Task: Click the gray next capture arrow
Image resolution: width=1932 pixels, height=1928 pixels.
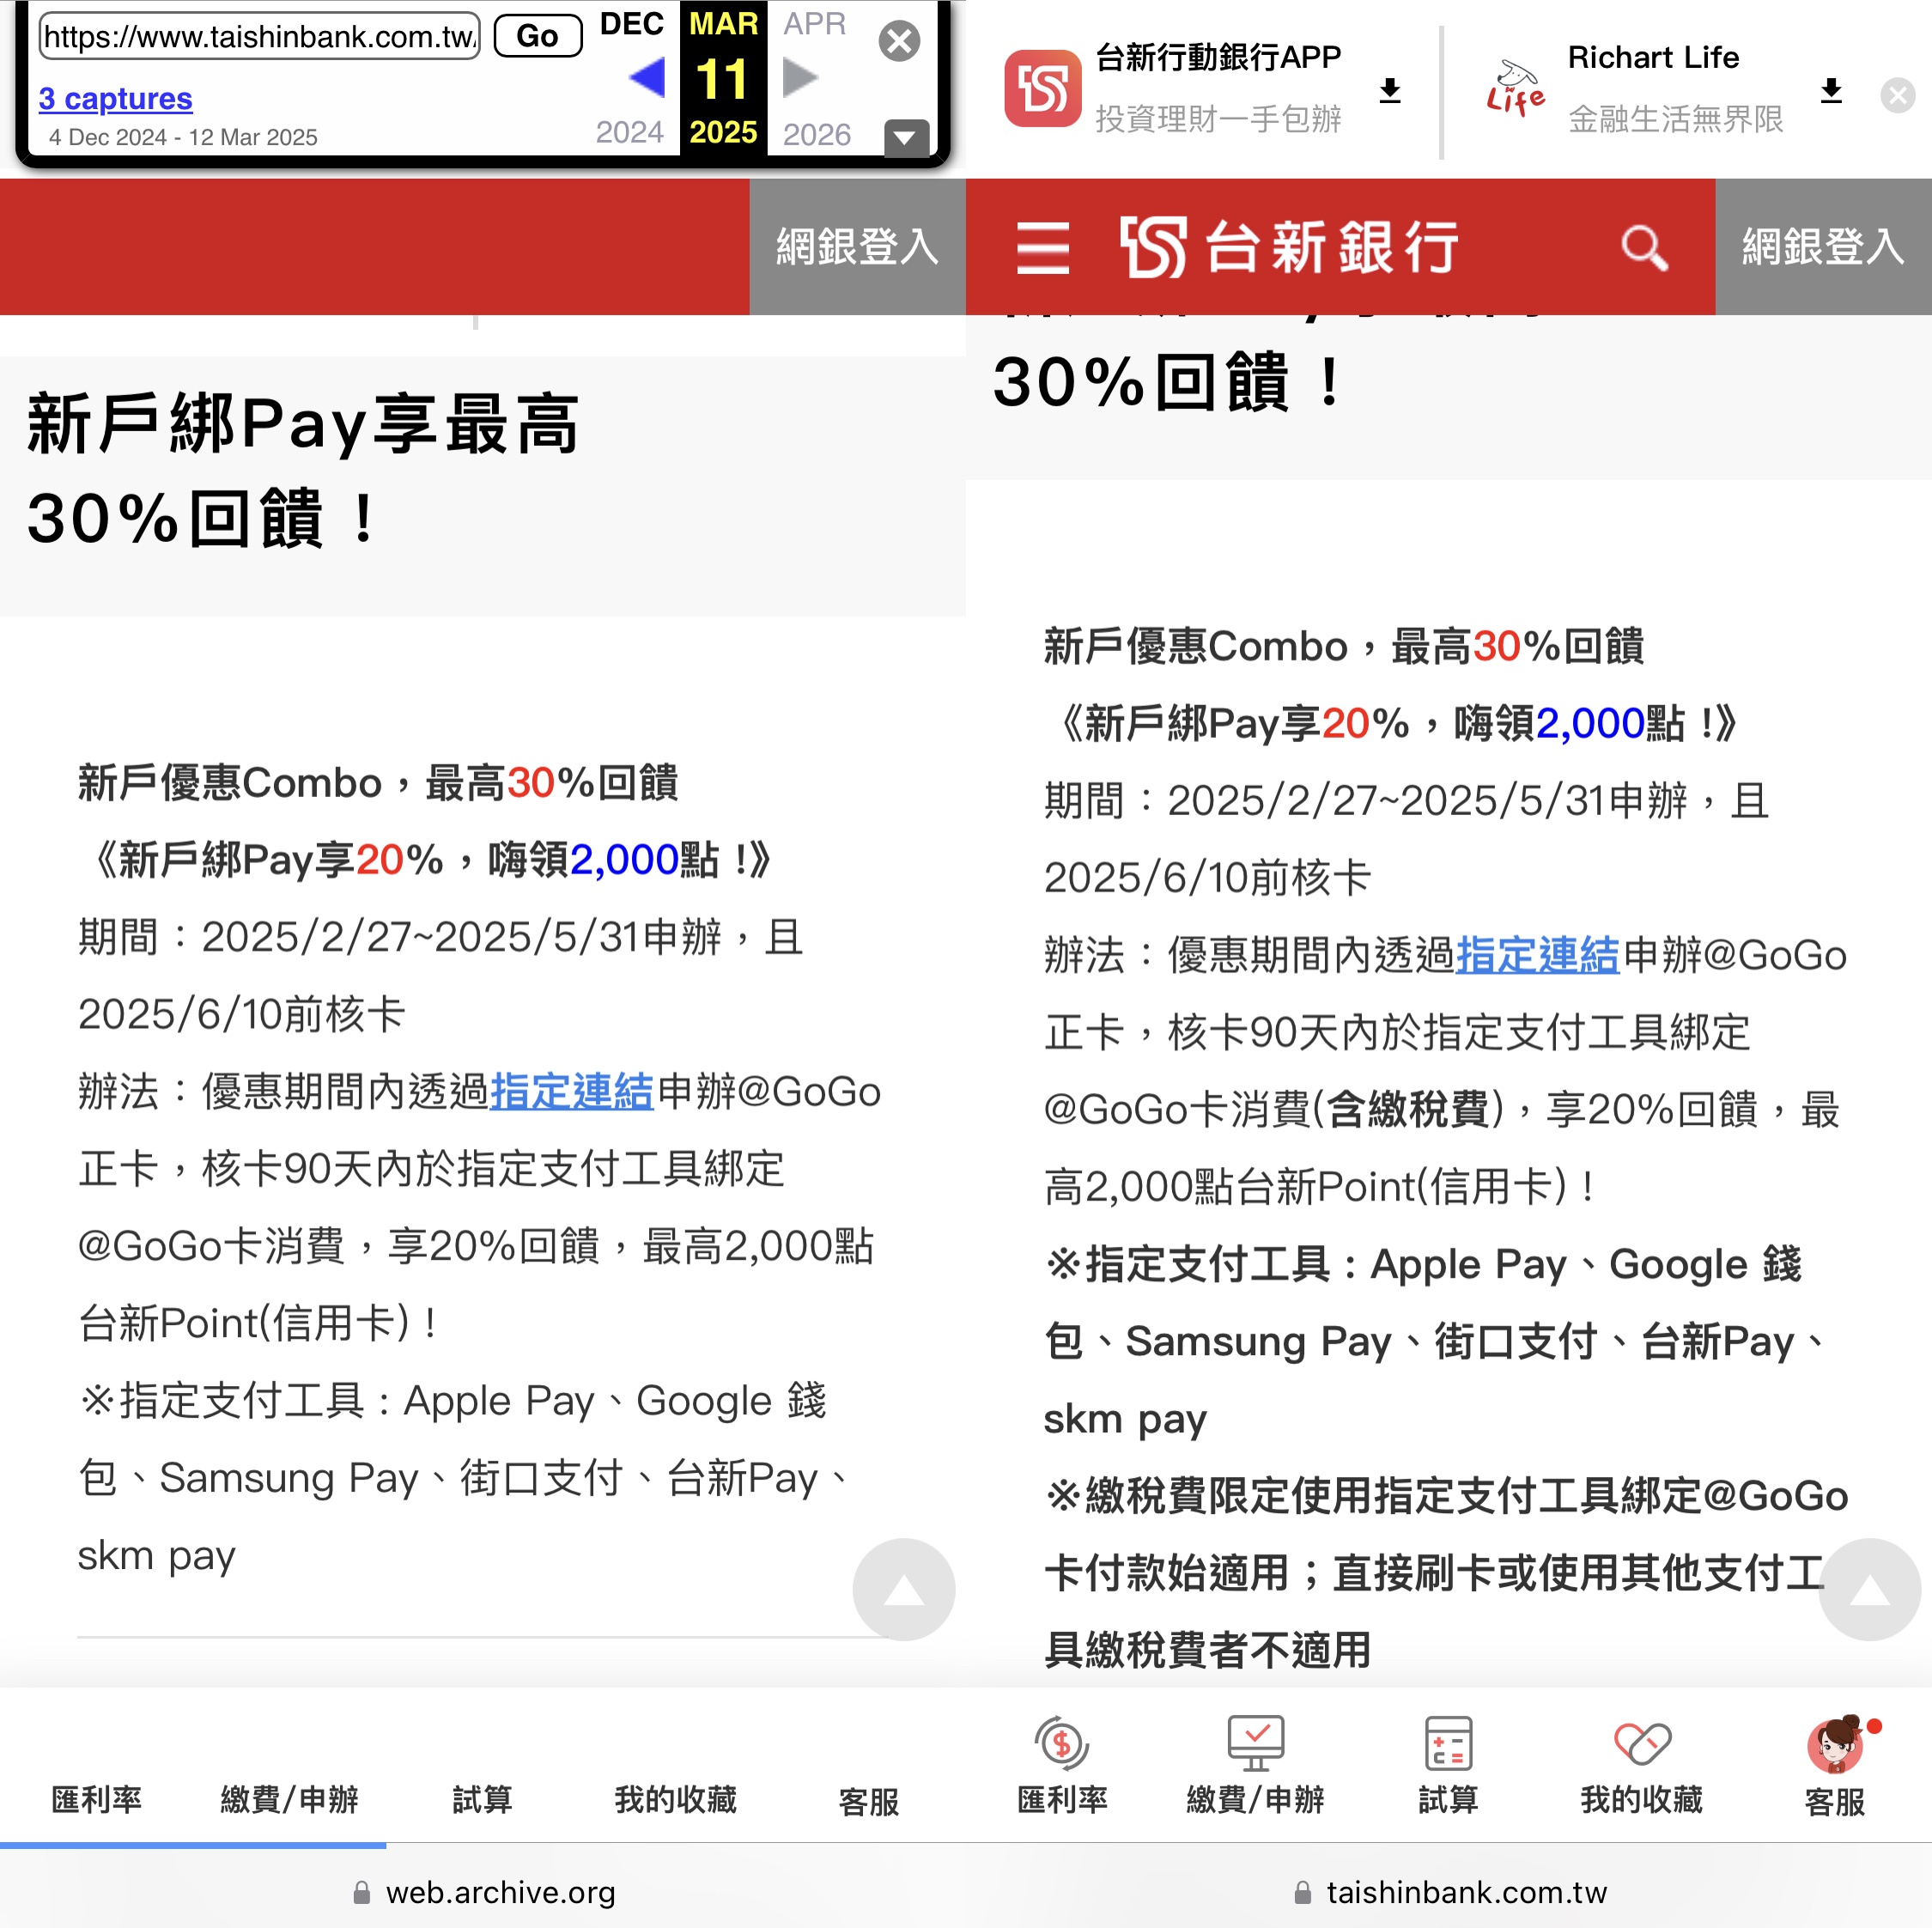Action: (x=799, y=77)
